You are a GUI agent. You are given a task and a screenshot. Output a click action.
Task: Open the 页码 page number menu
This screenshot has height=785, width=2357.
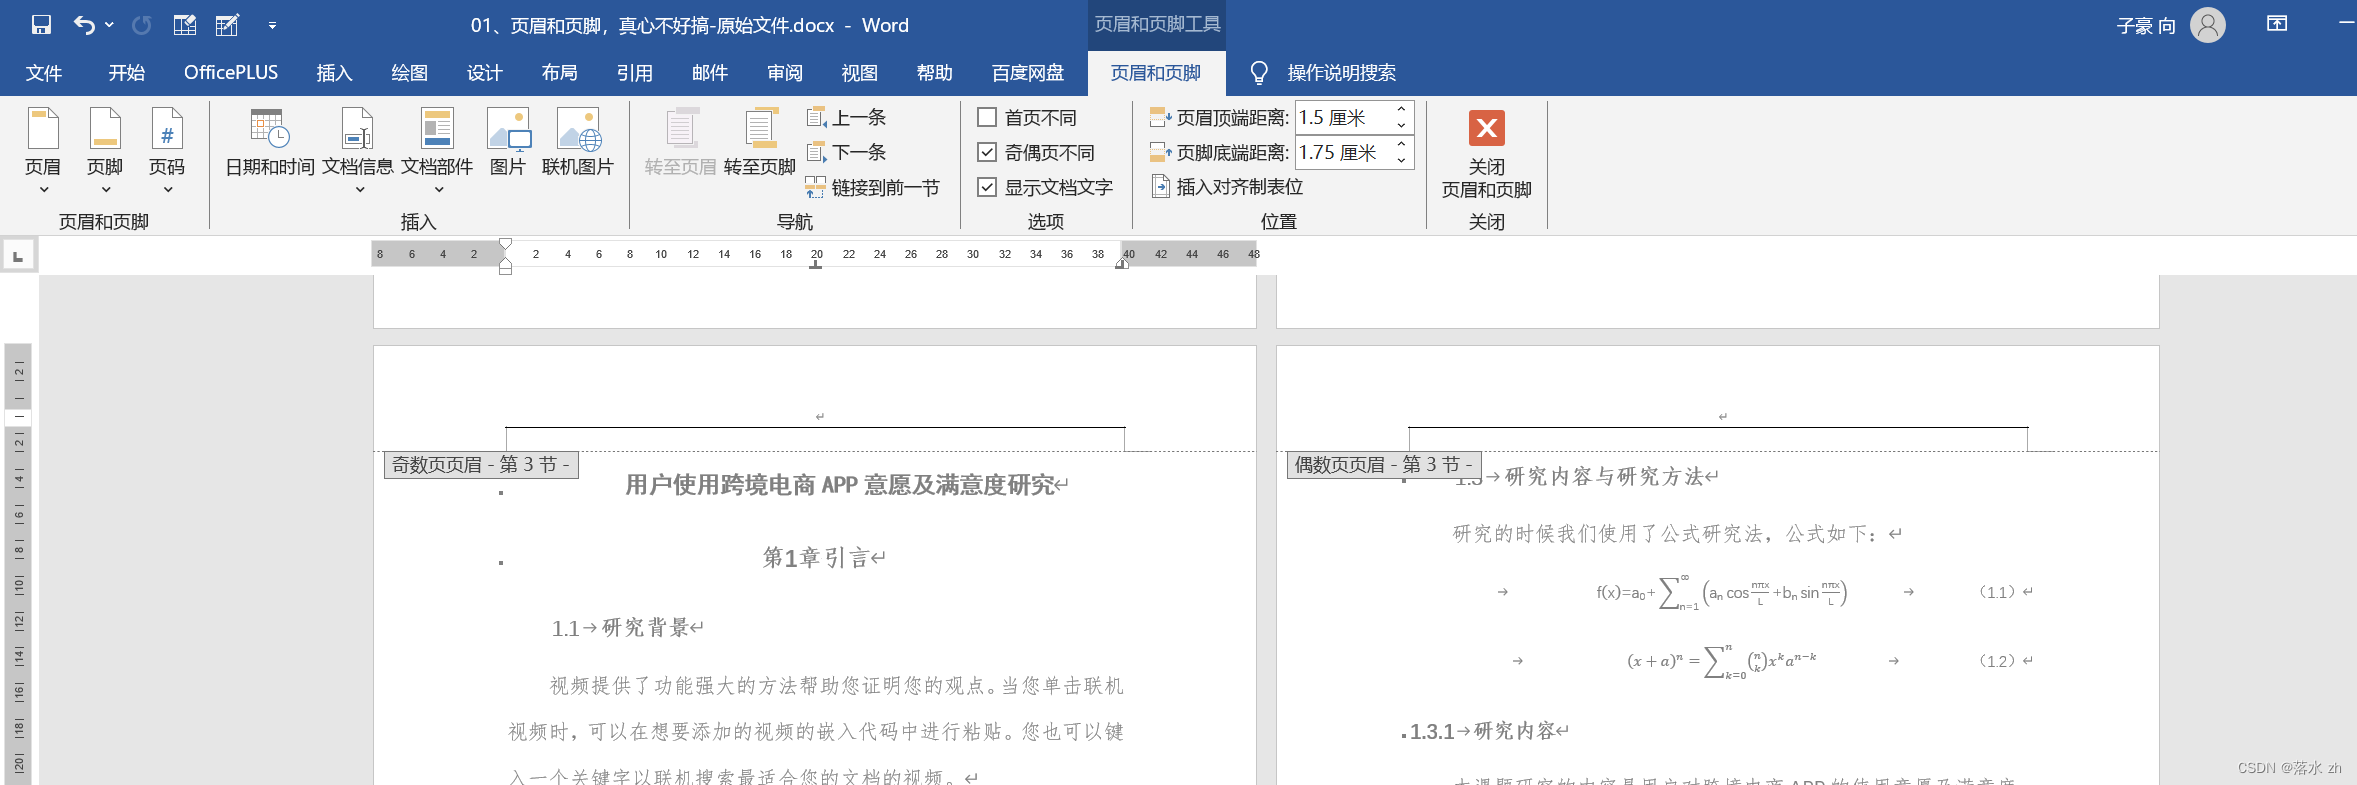pyautogui.click(x=167, y=151)
